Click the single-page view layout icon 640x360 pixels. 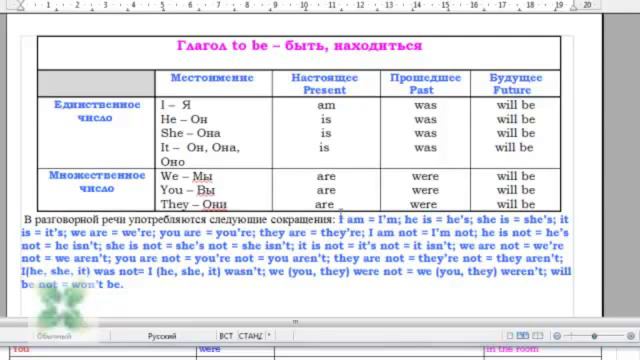(x=510, y=336)
